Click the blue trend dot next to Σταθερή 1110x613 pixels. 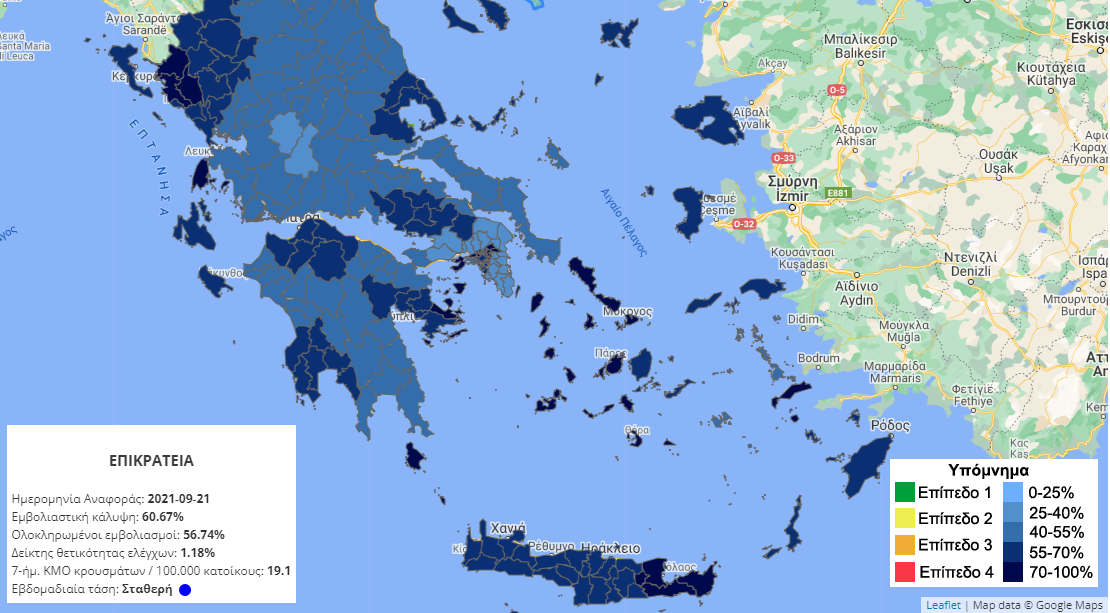[185, 590]
